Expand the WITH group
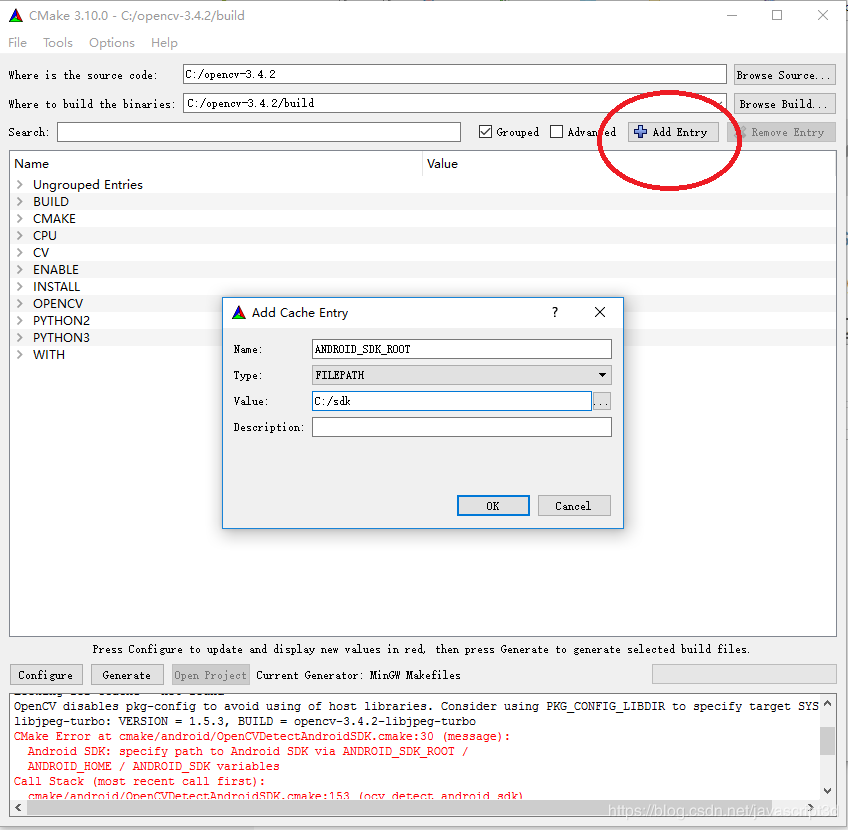 (x=19, y=354)
